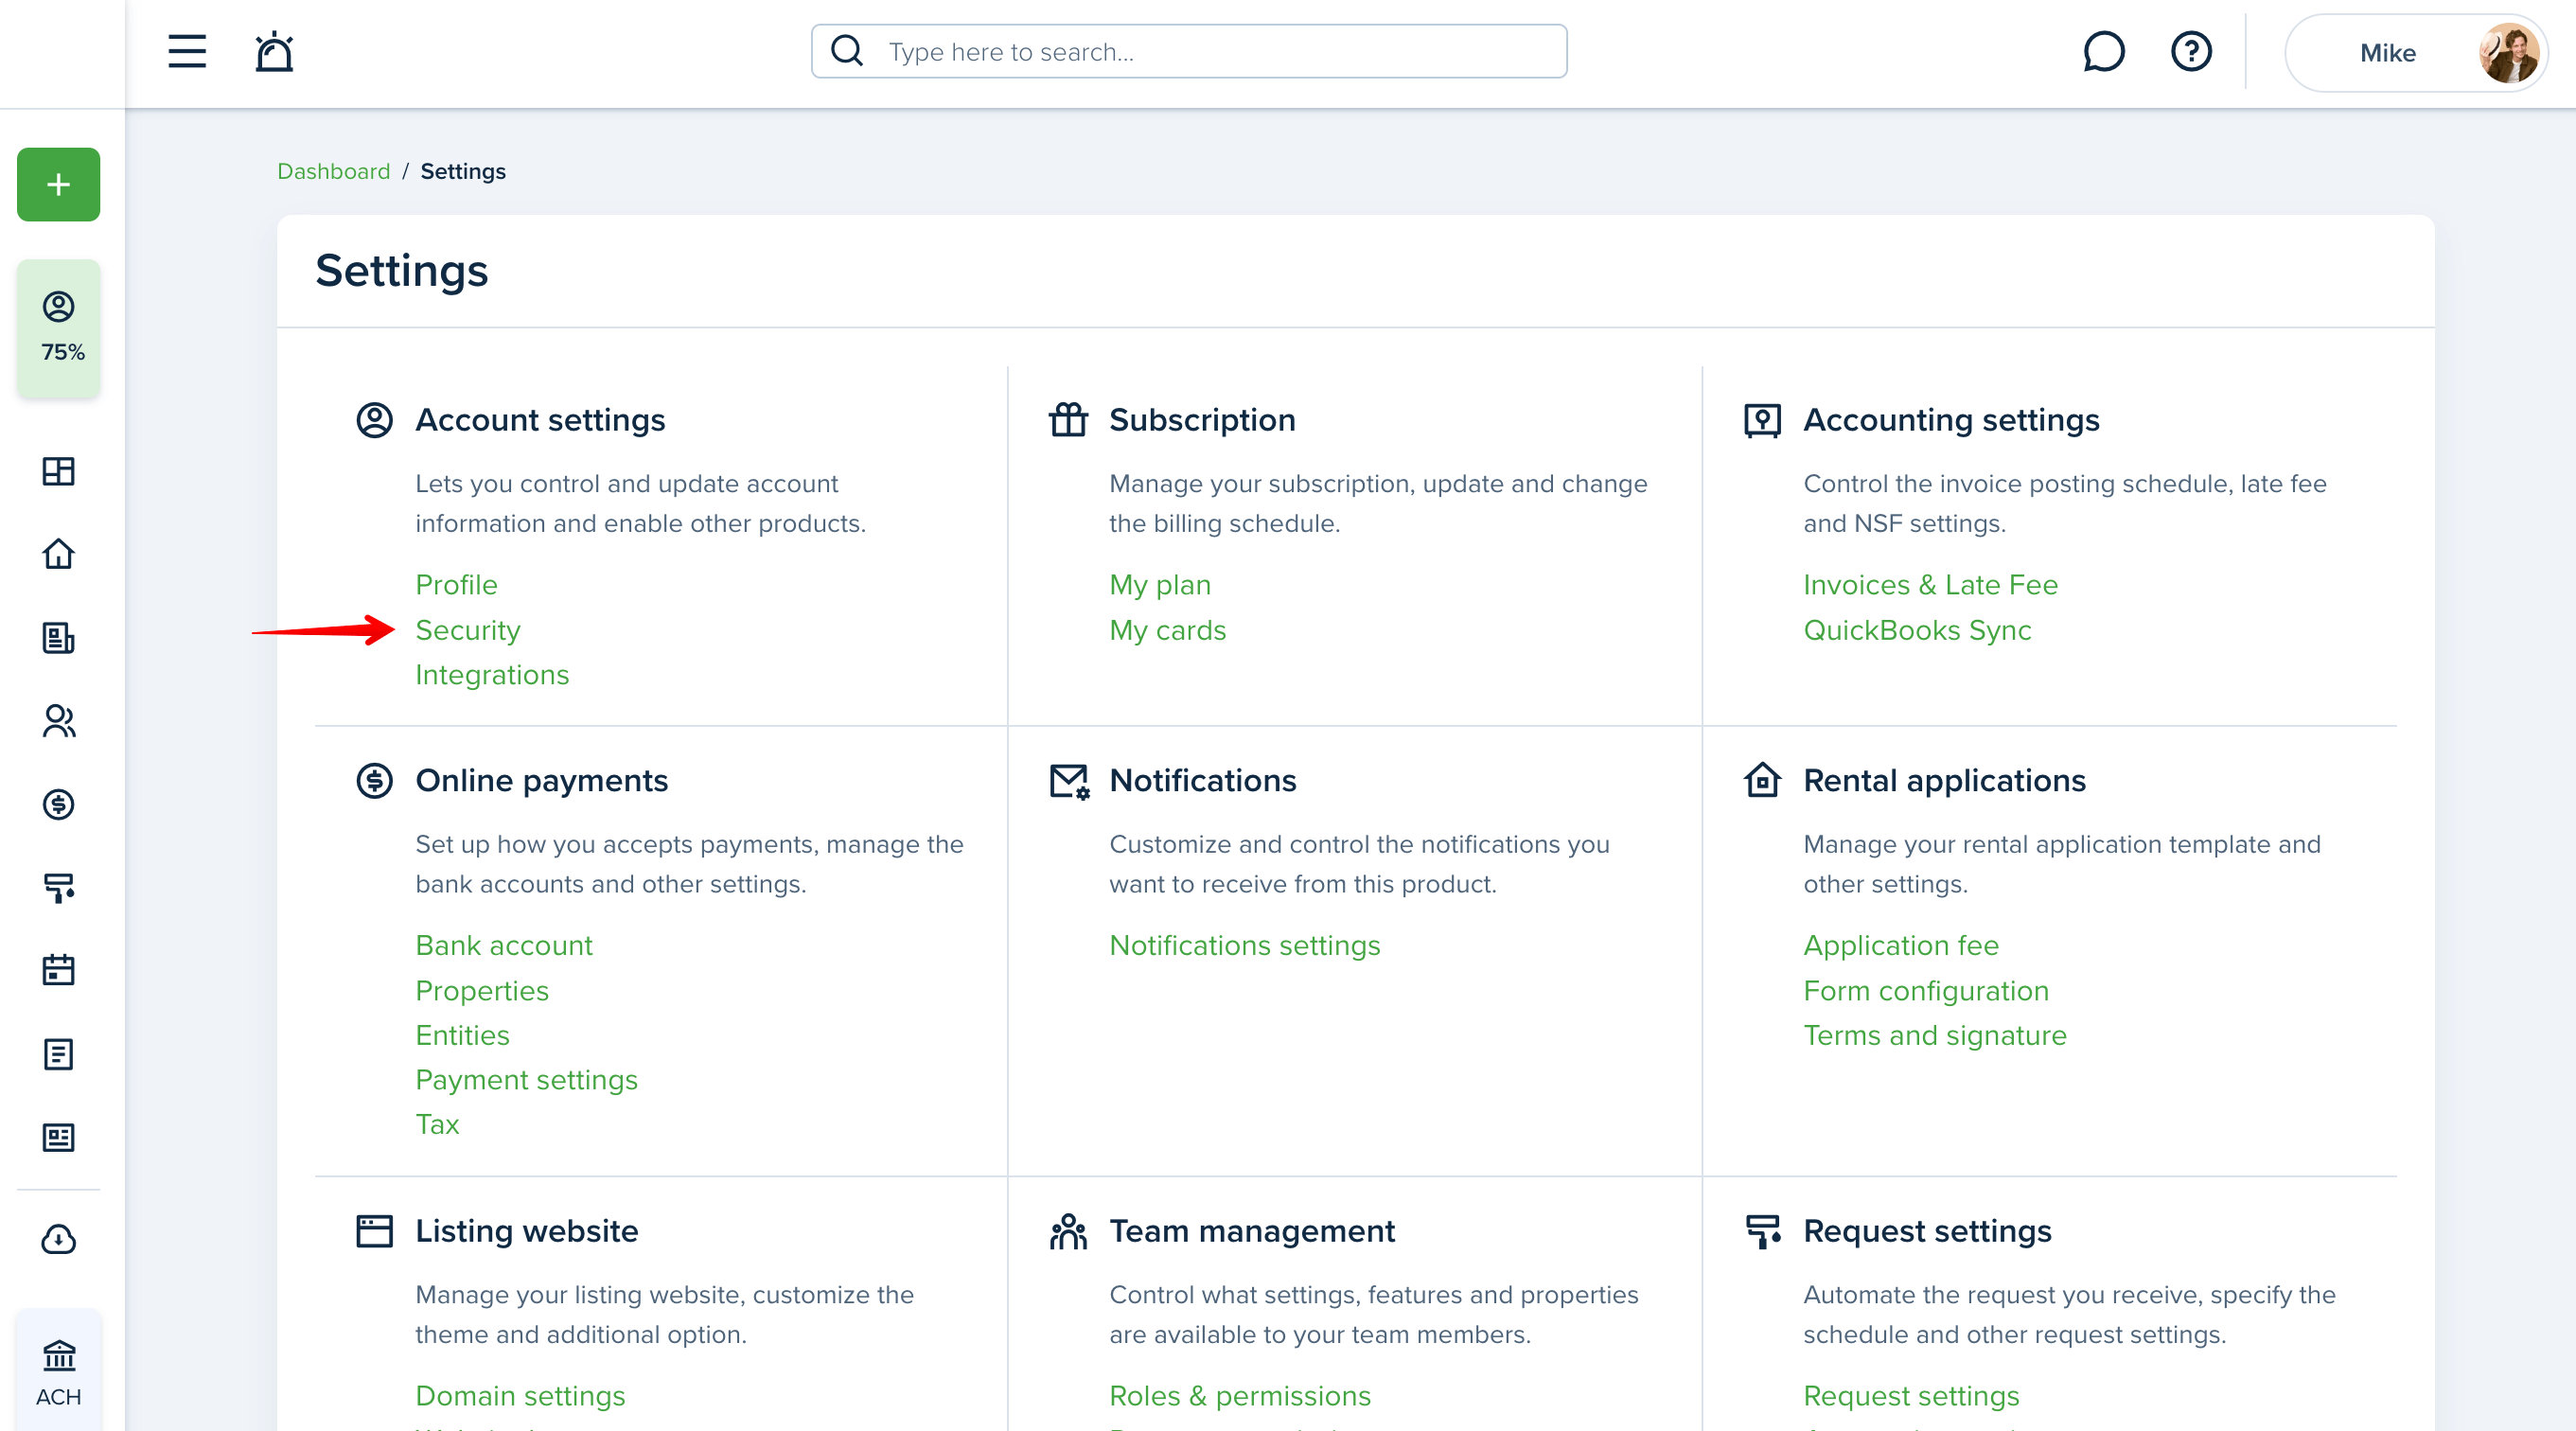2576x1431 pixels.
Task: Open the hamburger navigation menu
Action: [x=187, y=51]
